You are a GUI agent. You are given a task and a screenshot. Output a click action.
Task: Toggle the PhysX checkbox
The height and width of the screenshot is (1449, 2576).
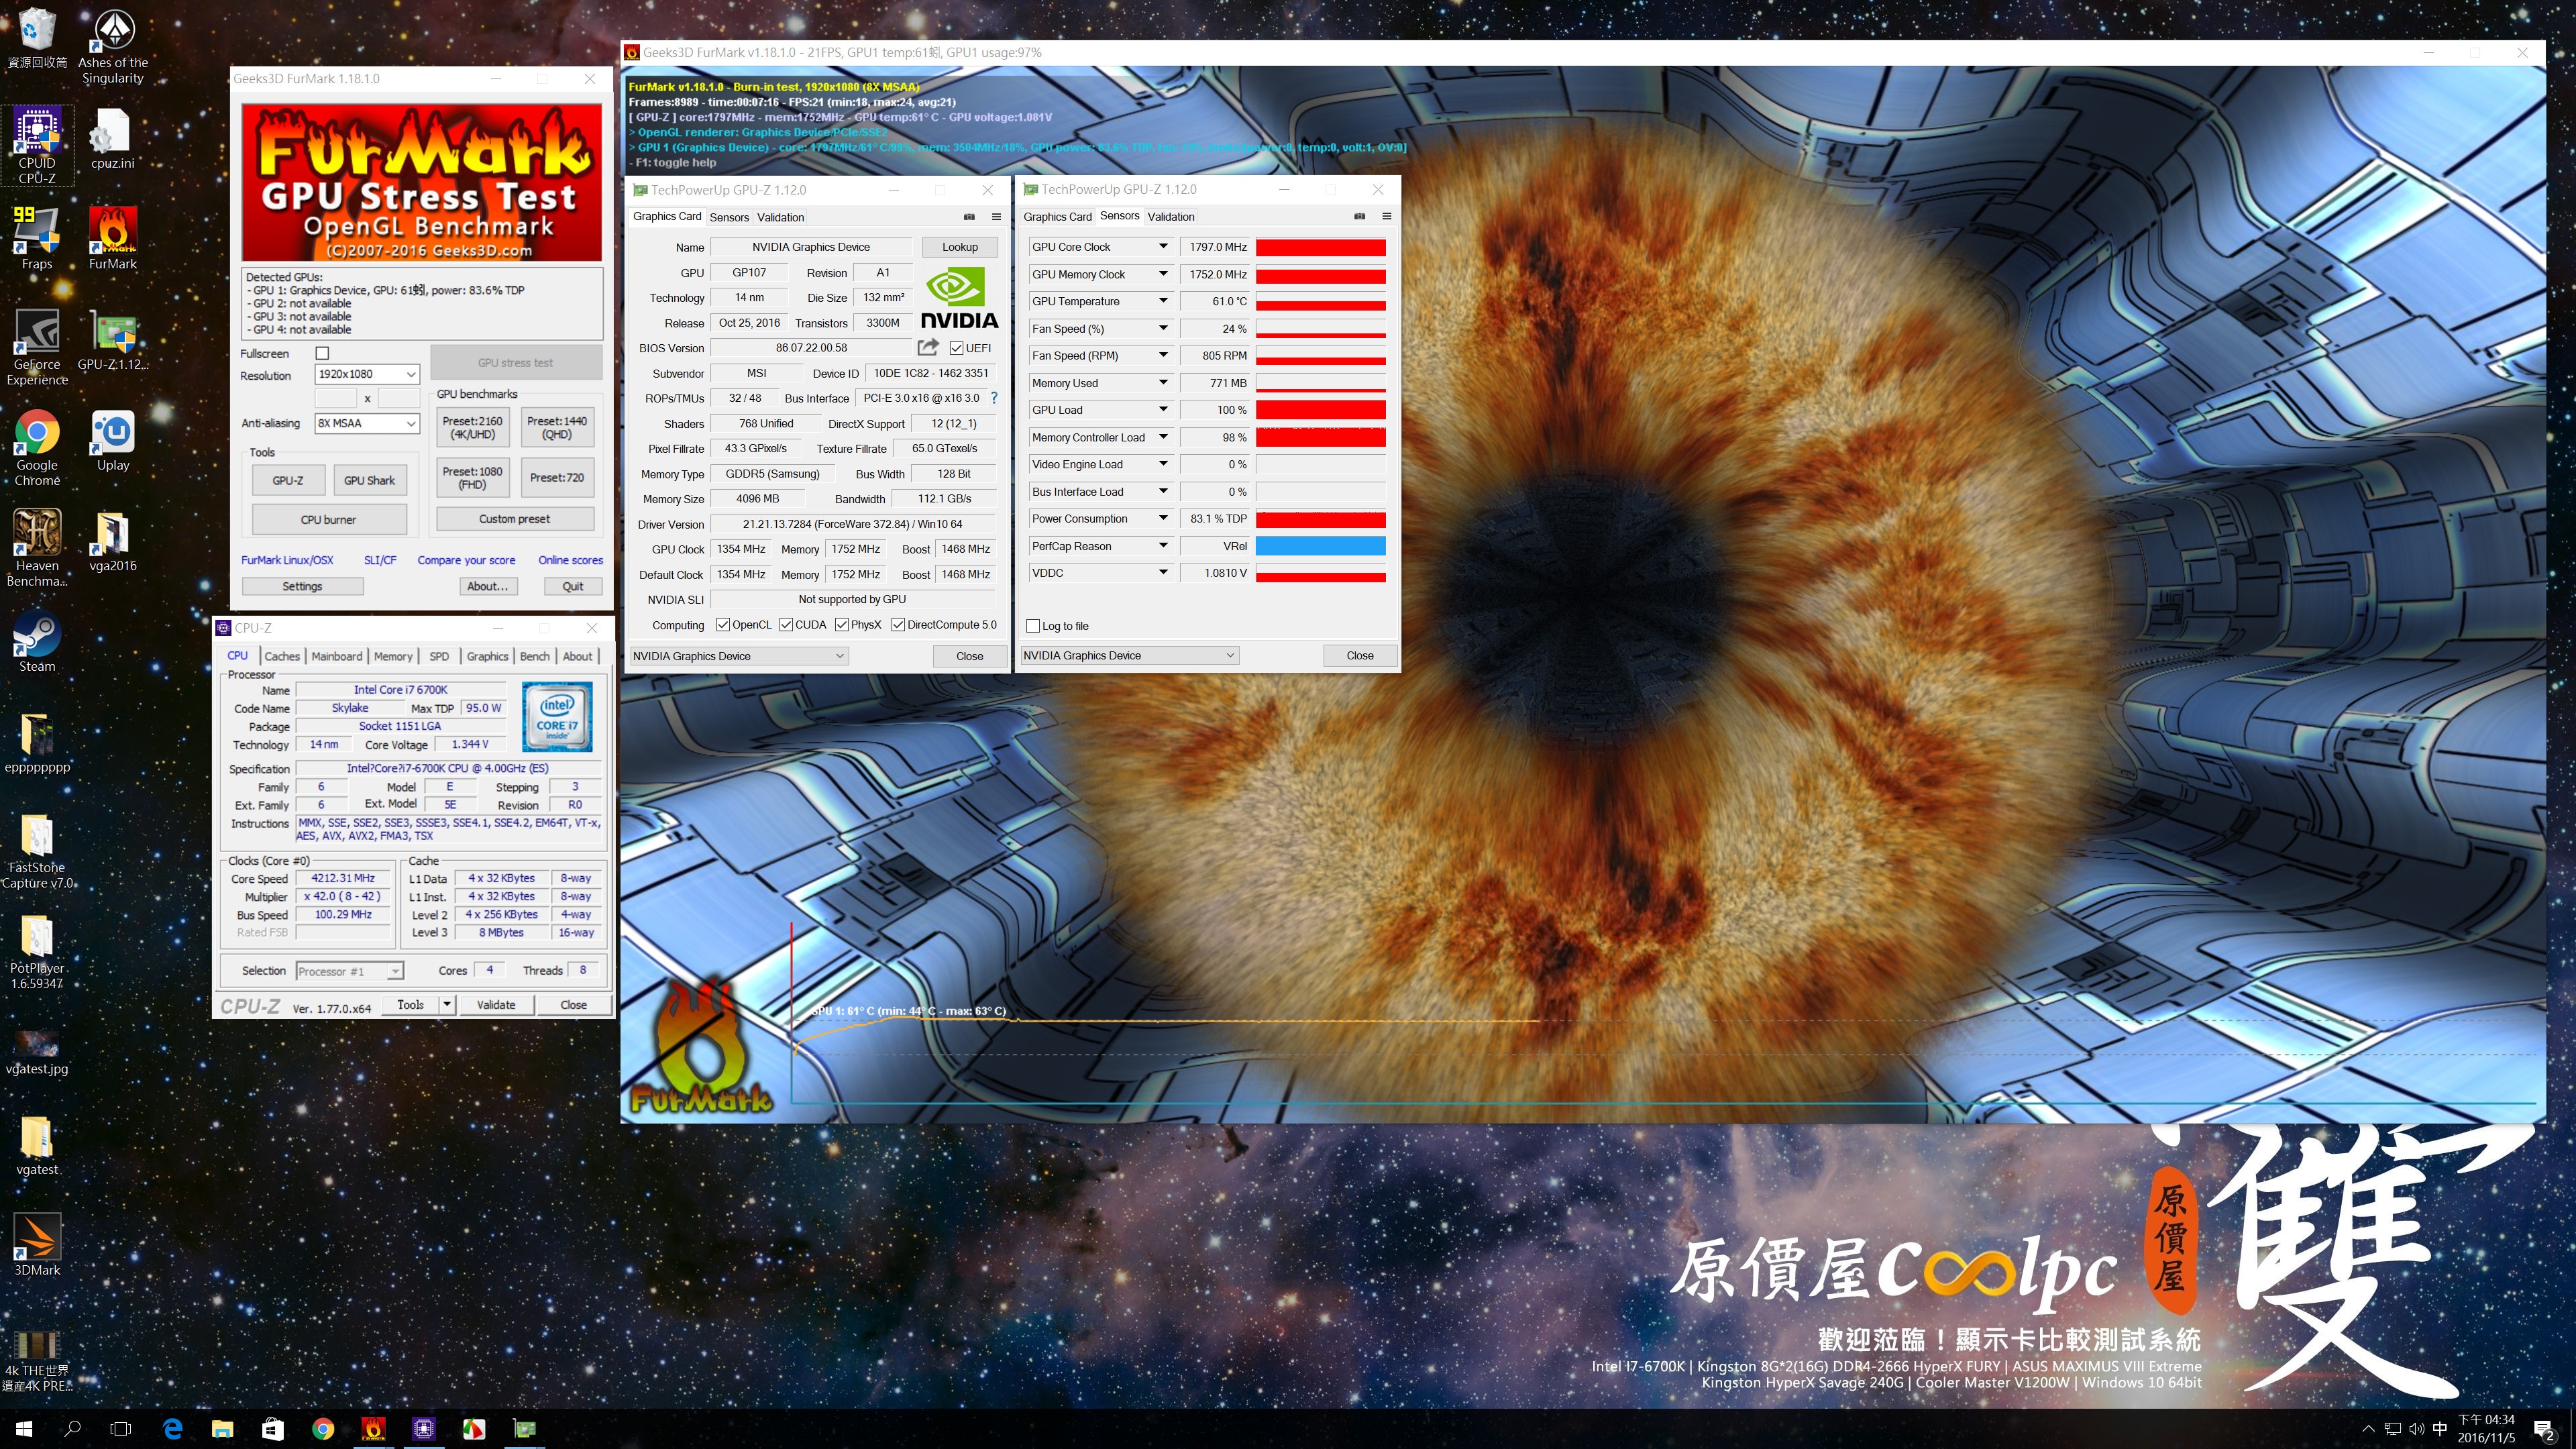point(842,625)
